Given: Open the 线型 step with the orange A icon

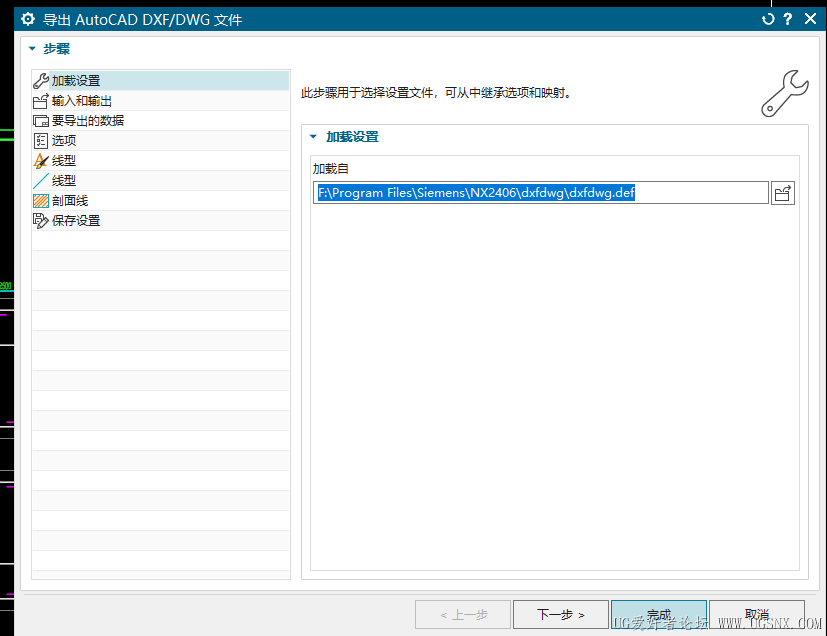Looking at the screenshot, I should [x=160, y=161].
